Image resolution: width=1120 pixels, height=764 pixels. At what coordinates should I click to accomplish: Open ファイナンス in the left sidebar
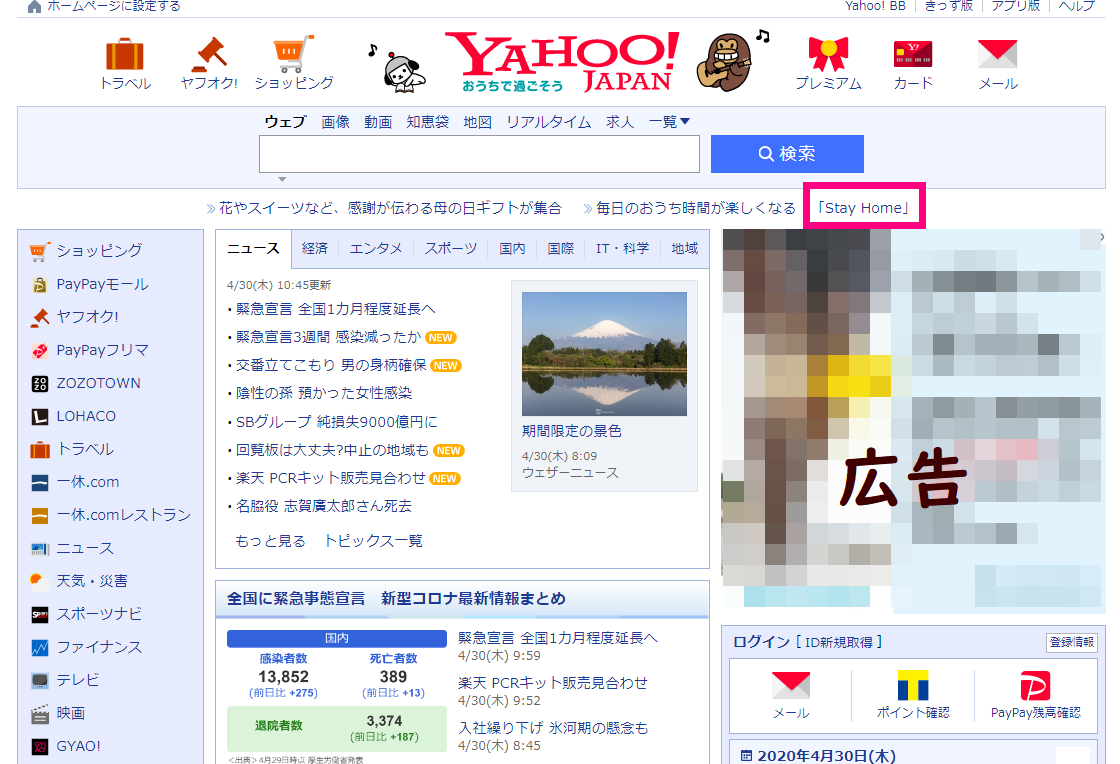coord(99,647)
